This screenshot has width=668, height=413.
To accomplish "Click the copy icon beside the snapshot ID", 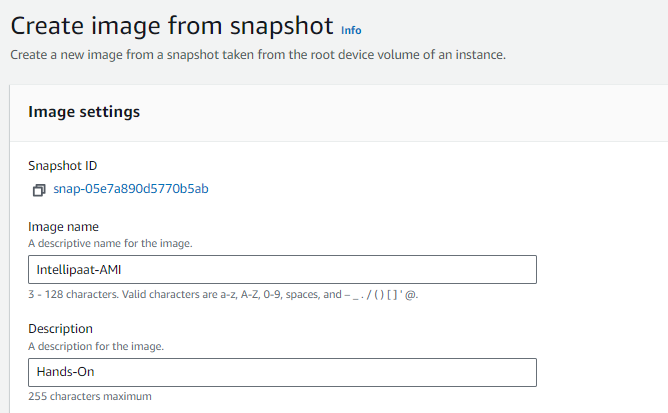I will (39, 190).
